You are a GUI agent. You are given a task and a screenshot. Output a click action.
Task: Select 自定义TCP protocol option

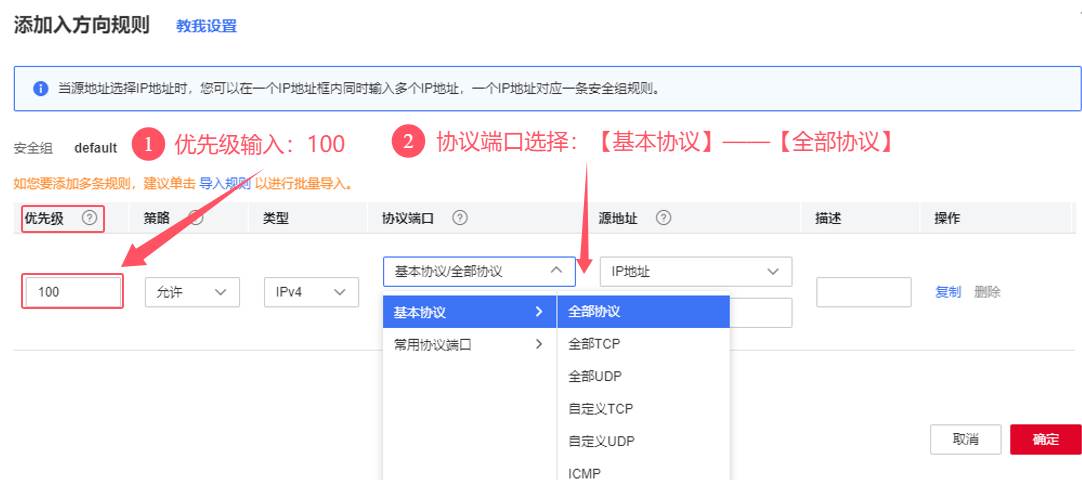pyautogui.click(x=643, y=409)
